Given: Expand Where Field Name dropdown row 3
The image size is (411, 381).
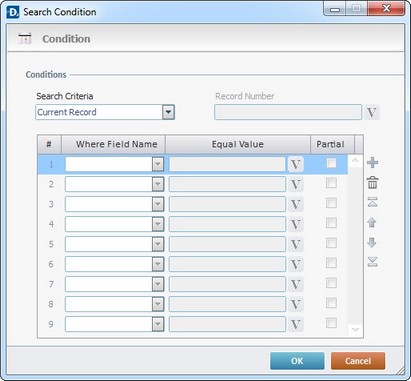Looking at the screenshot, I should [158, 204].
